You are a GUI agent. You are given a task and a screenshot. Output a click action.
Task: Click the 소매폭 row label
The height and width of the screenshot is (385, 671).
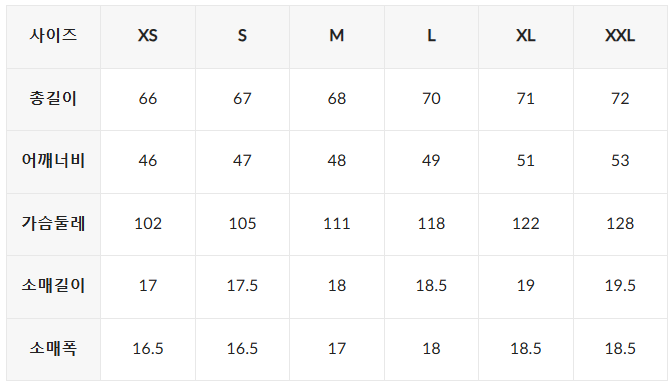pyautogui.click(x=53, y=349)
